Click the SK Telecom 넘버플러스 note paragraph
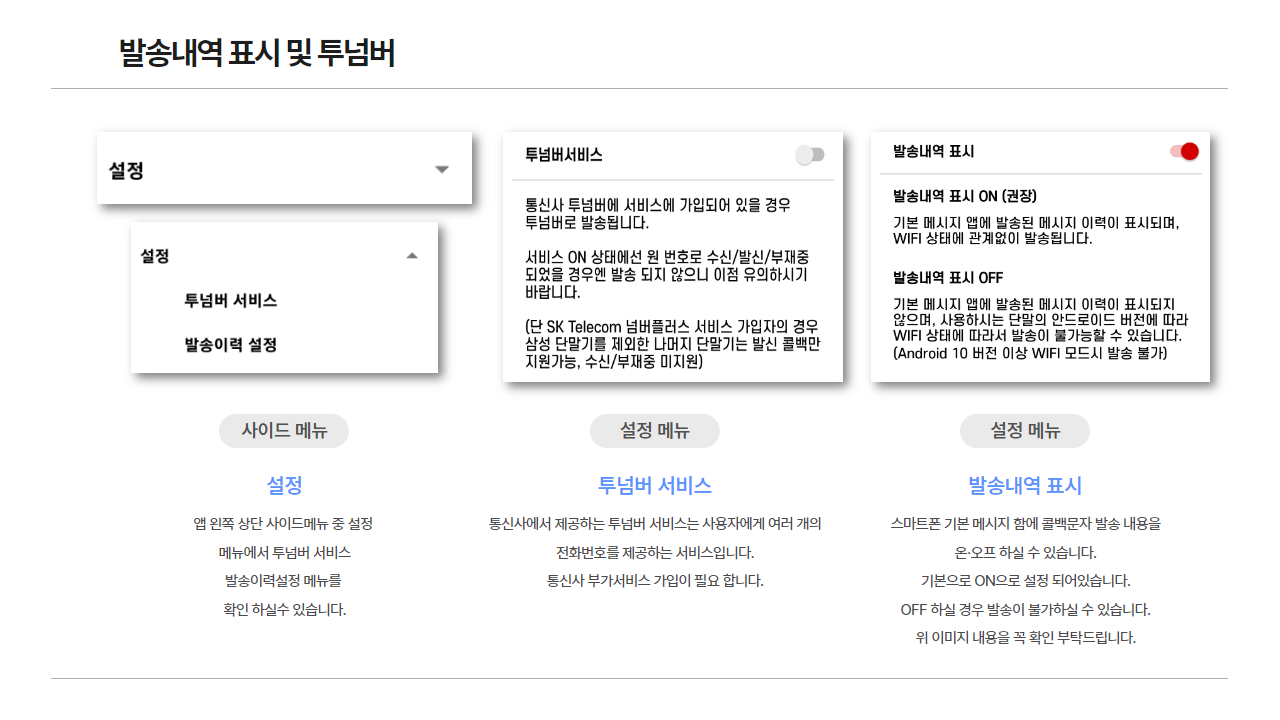The width and height of the screenshot is (1280, 720). (x=672, y=344)
